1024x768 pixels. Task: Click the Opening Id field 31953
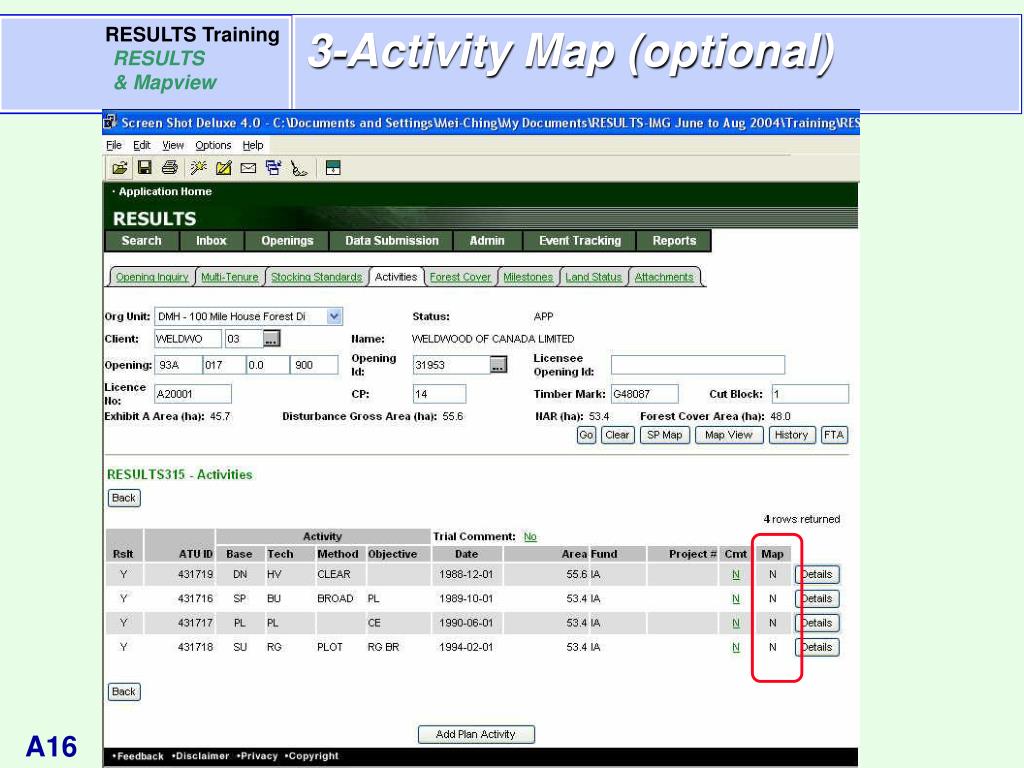coord(451,365)
